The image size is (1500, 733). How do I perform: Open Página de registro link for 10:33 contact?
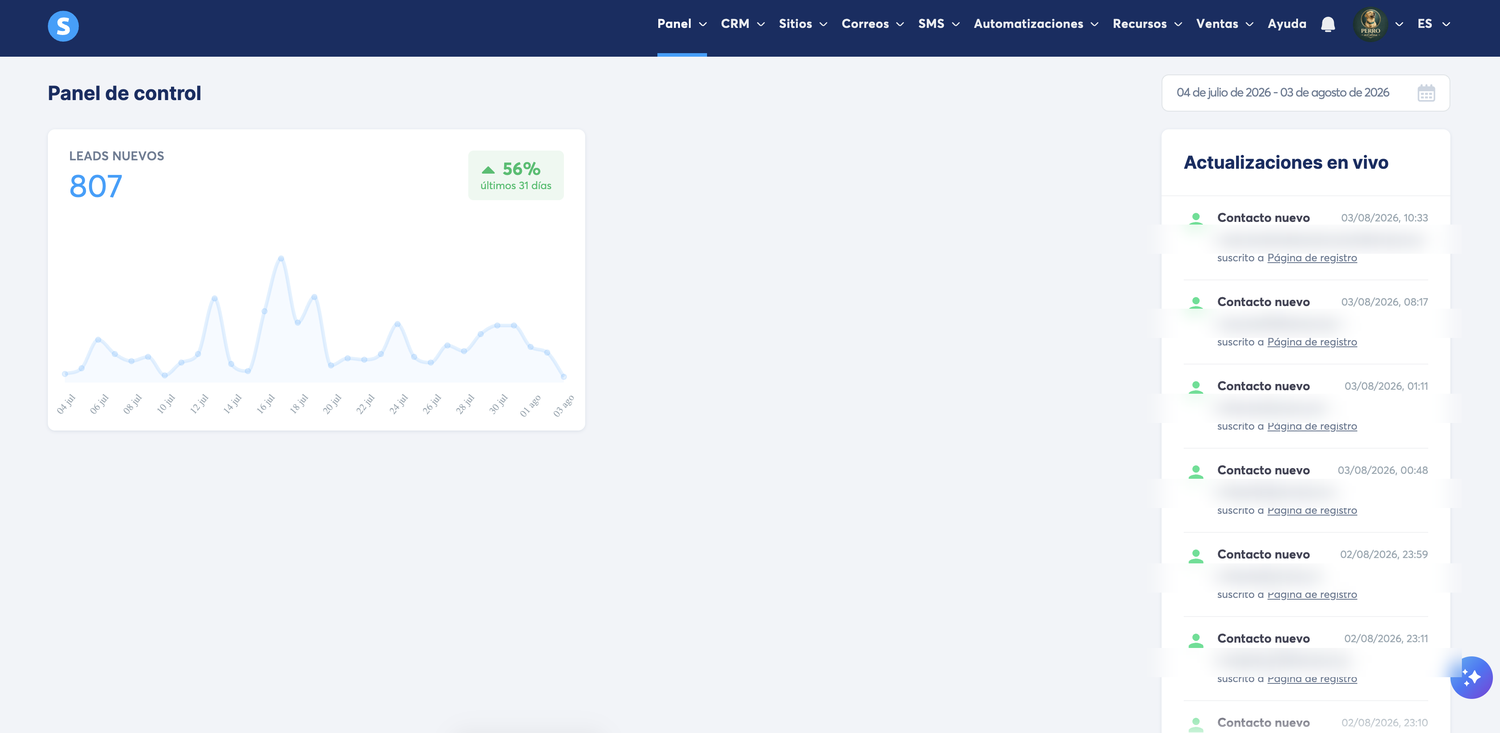click(x=1312, y=258)
